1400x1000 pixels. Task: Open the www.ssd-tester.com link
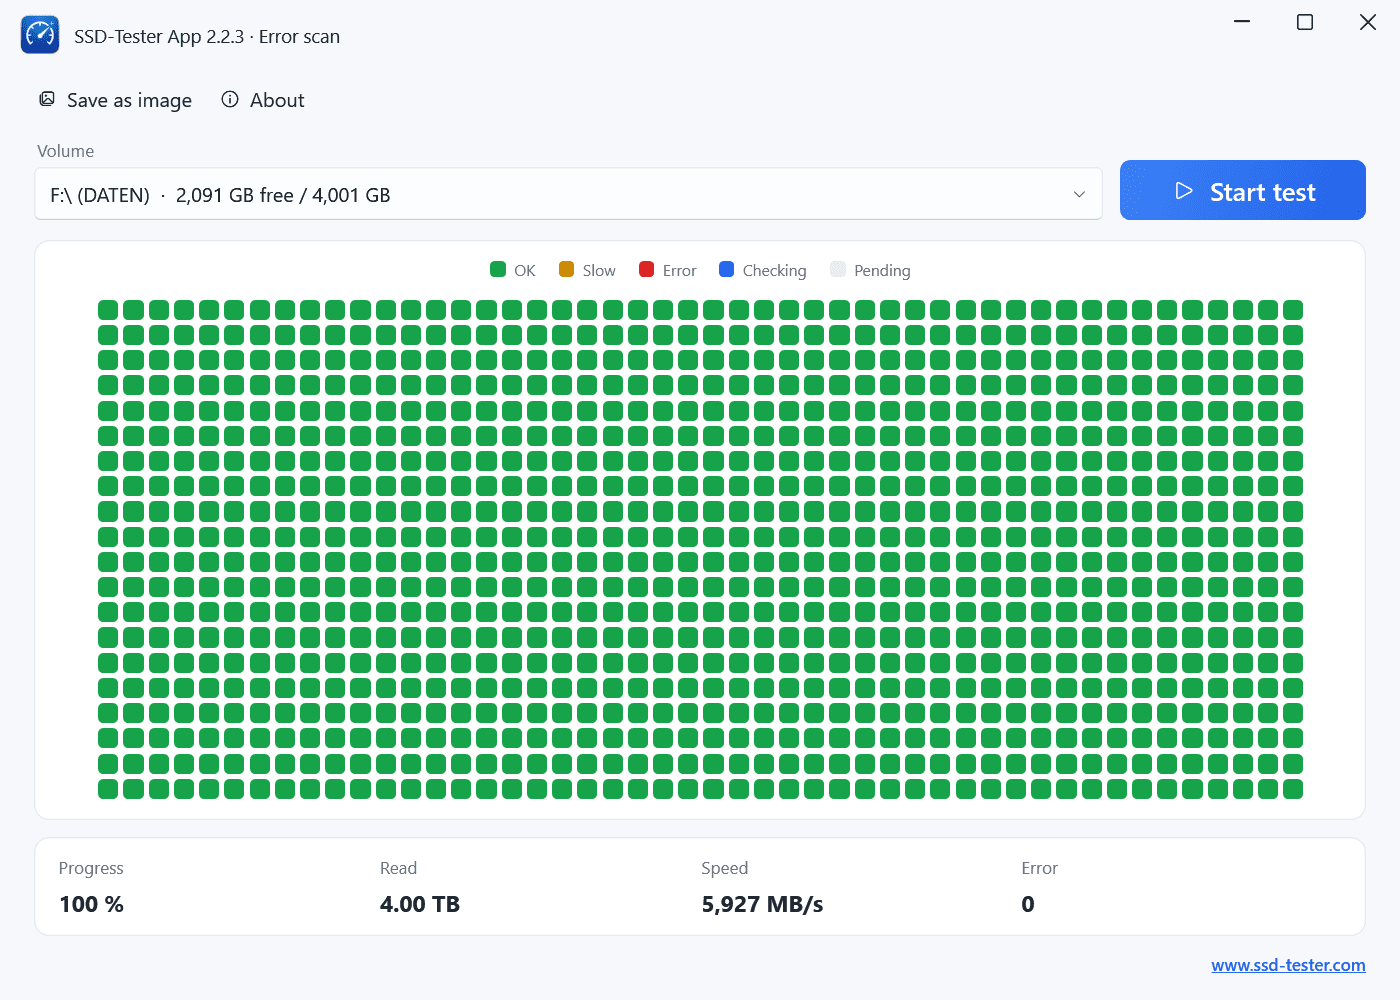coord(1288,965)
